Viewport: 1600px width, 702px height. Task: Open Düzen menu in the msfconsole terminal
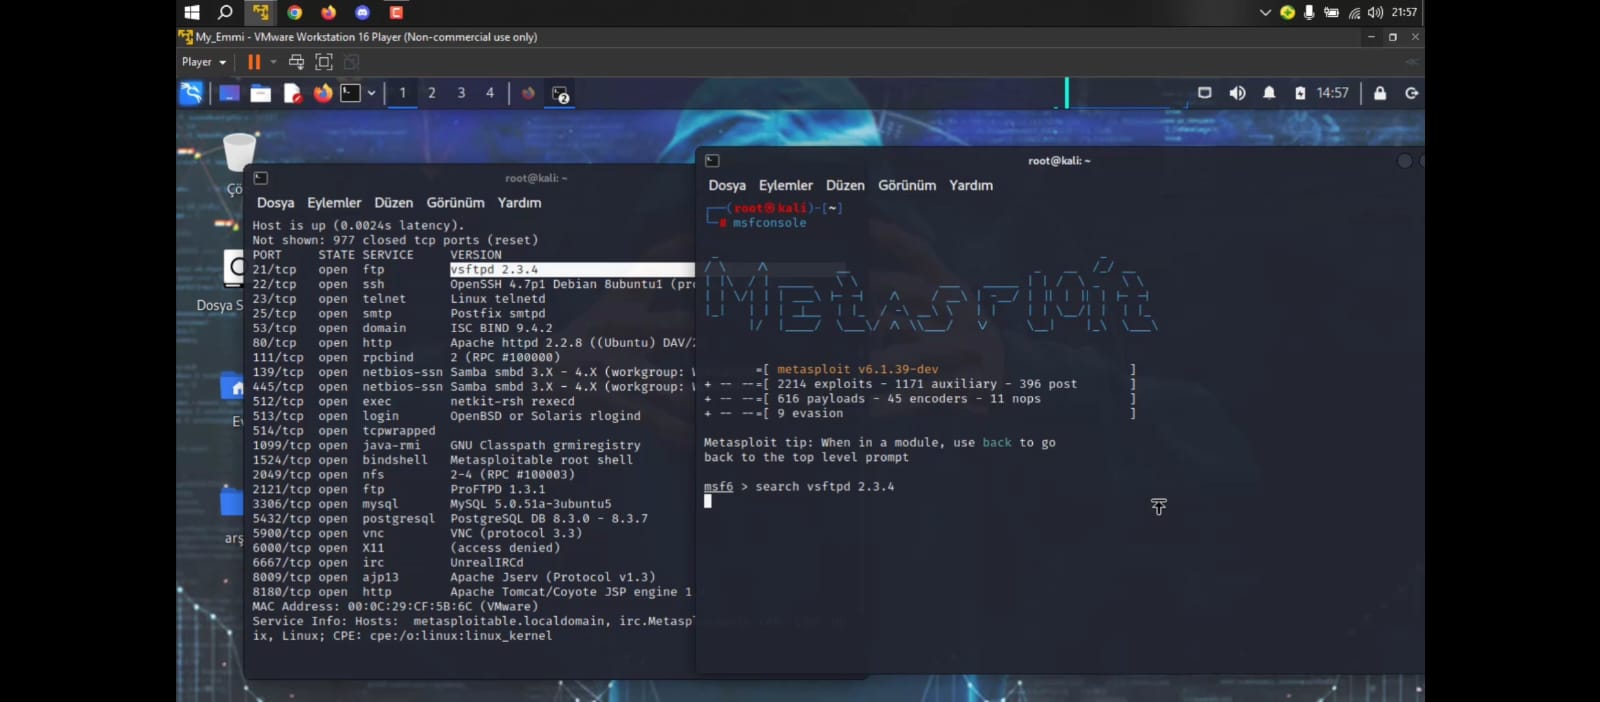point(845,186)
